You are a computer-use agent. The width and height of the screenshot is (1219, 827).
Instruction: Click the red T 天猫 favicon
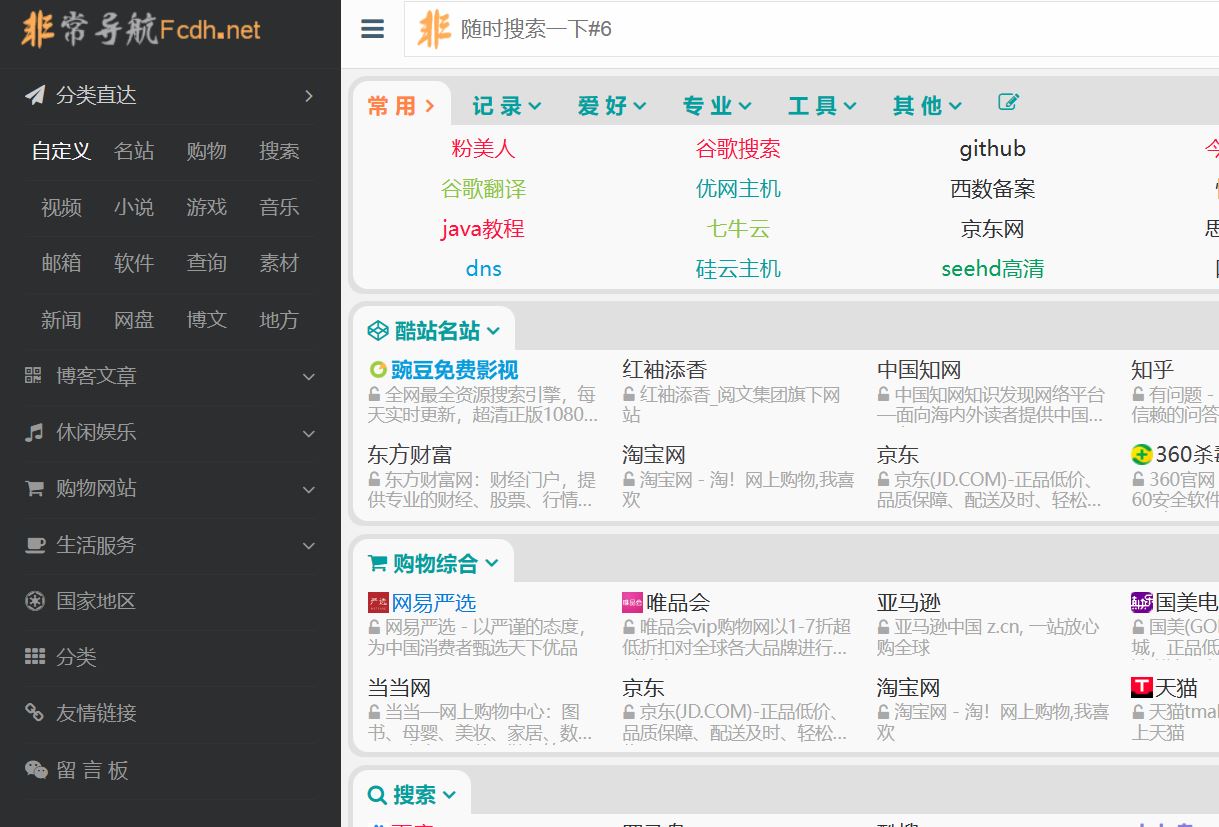tap(1142, 687)
